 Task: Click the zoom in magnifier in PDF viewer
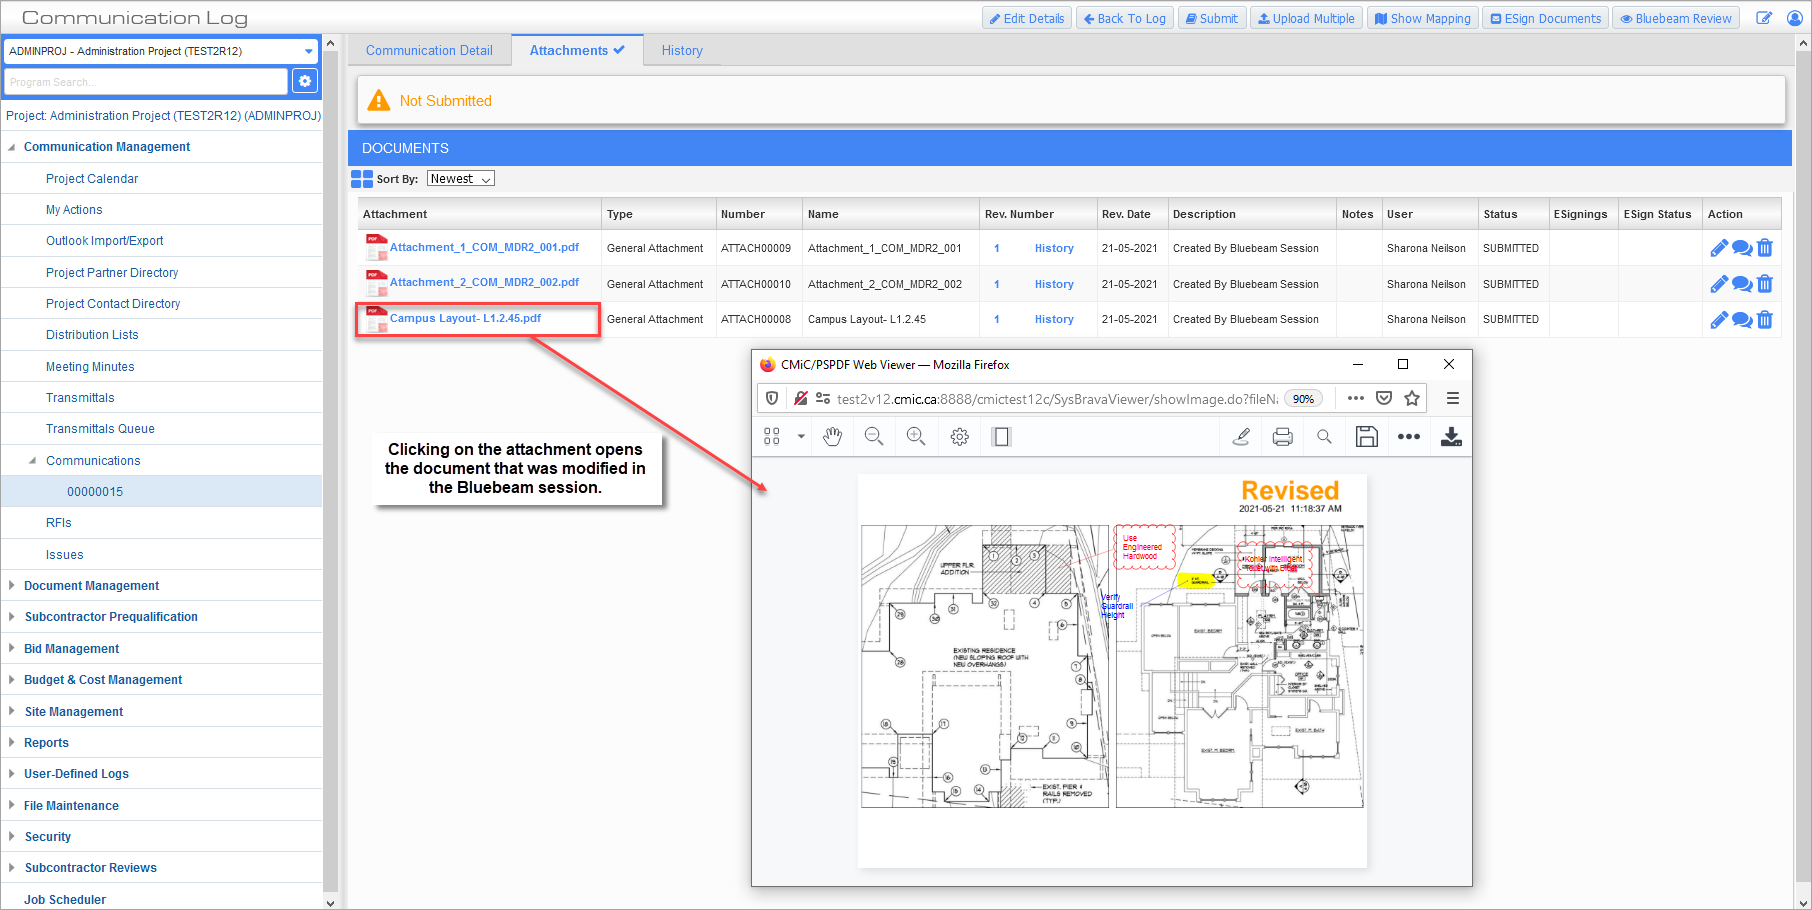(x=916, y=437)
